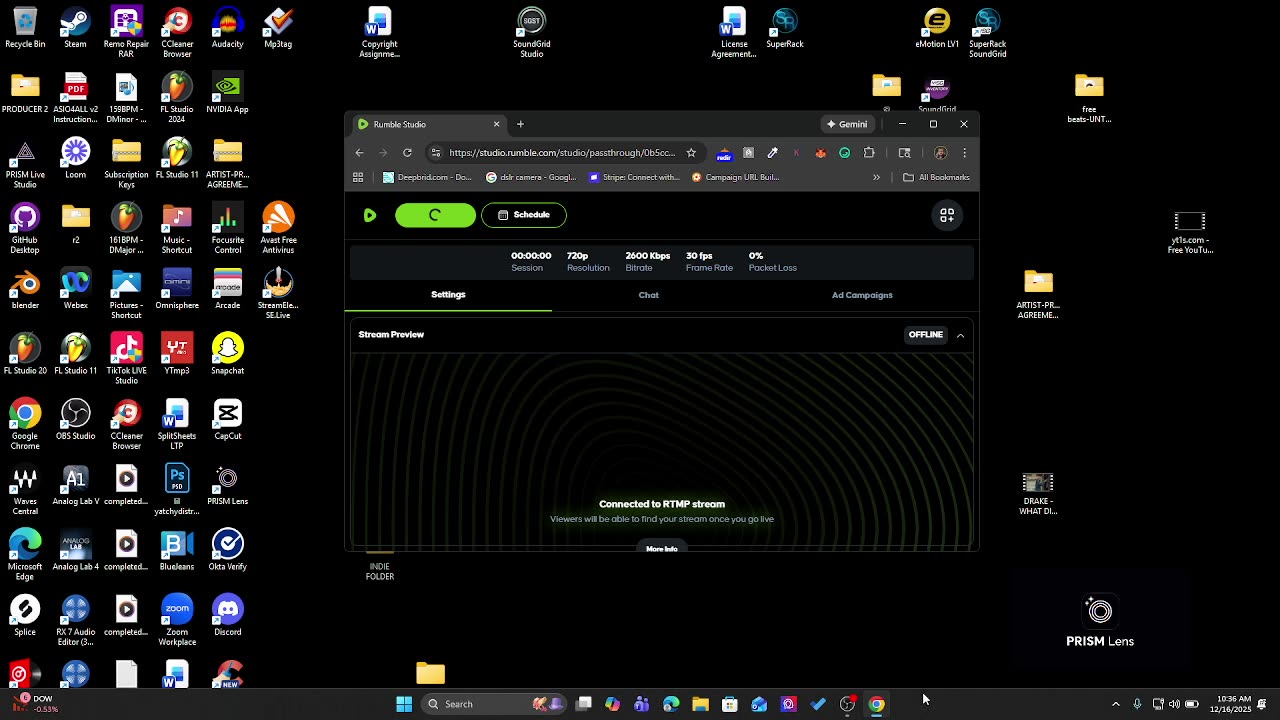Click the taskbar Search box
The width and height of the screenshot is (1280, 720).
496,704
